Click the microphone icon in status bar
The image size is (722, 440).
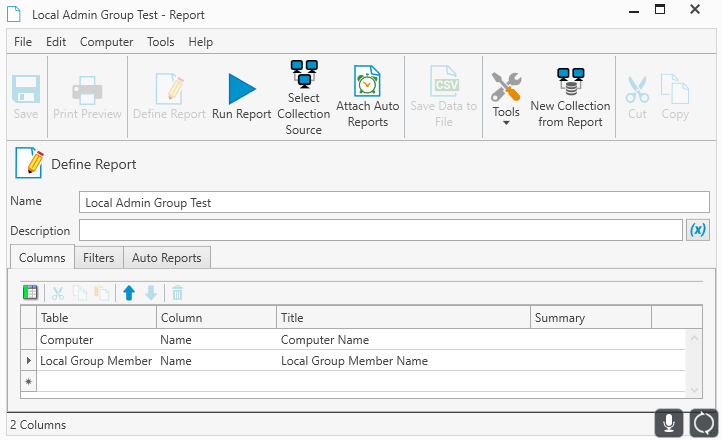(669, 423)
